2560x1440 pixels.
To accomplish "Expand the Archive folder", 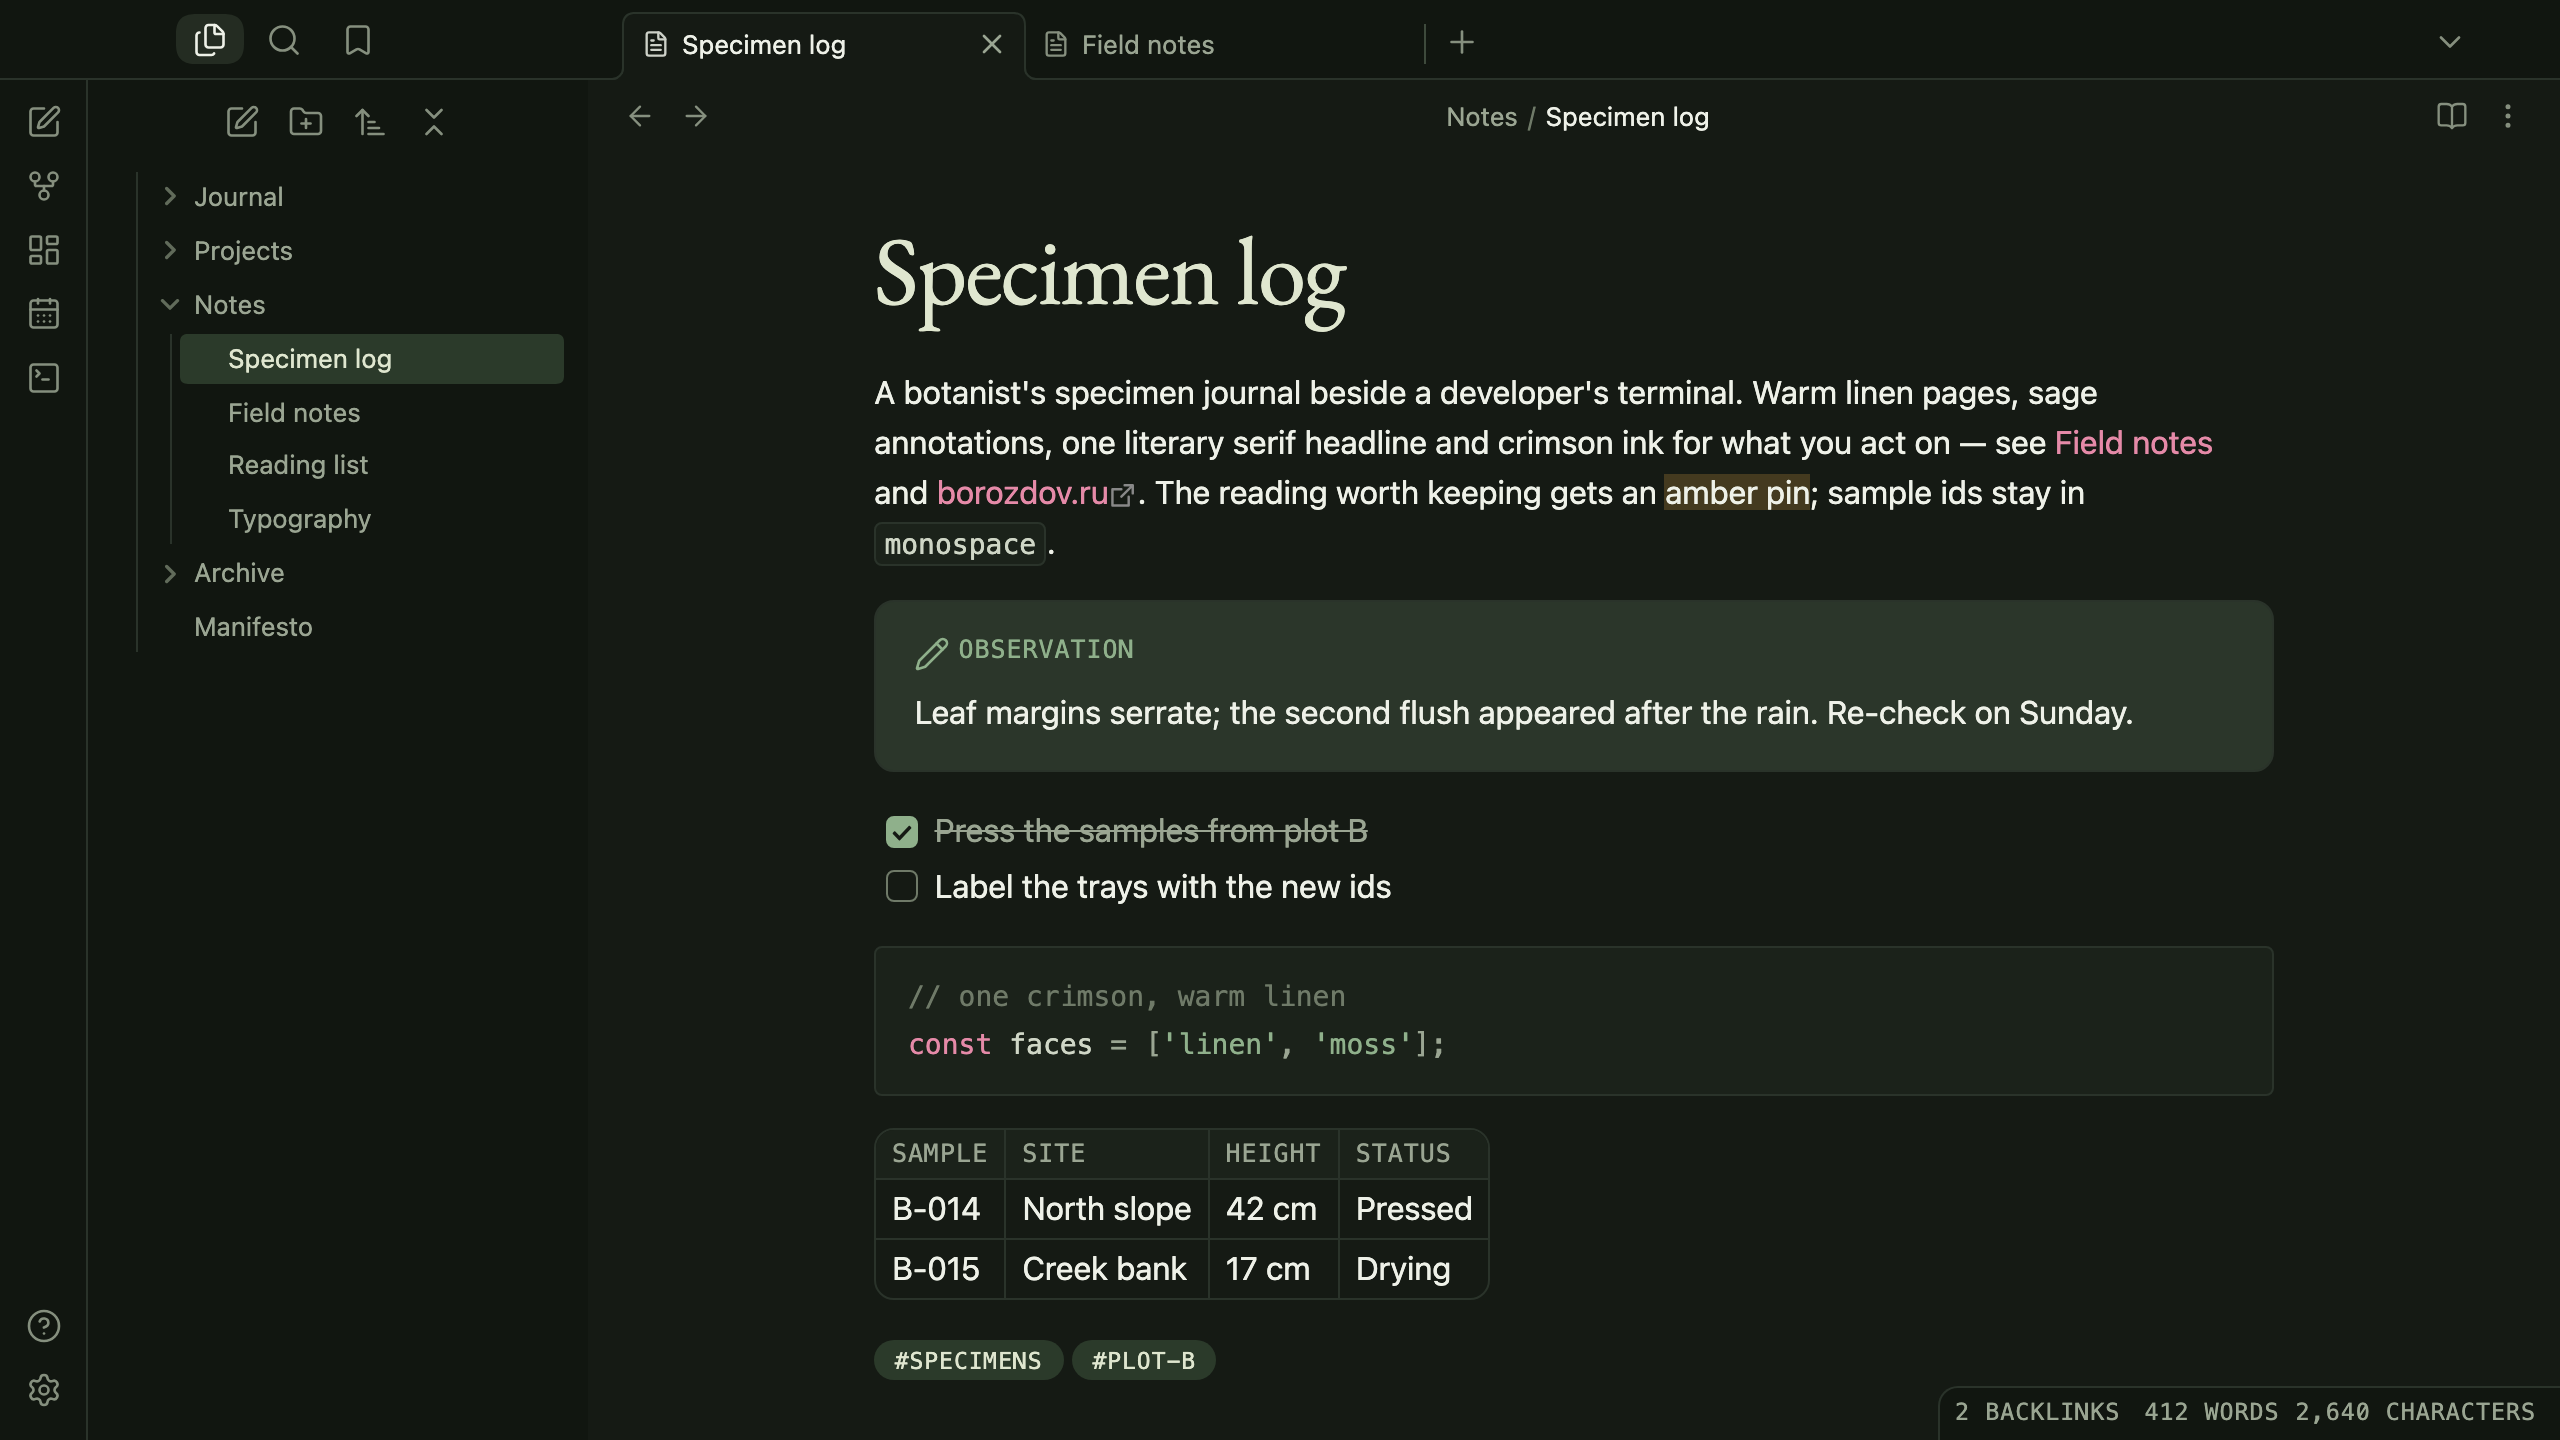I will 170,573.
